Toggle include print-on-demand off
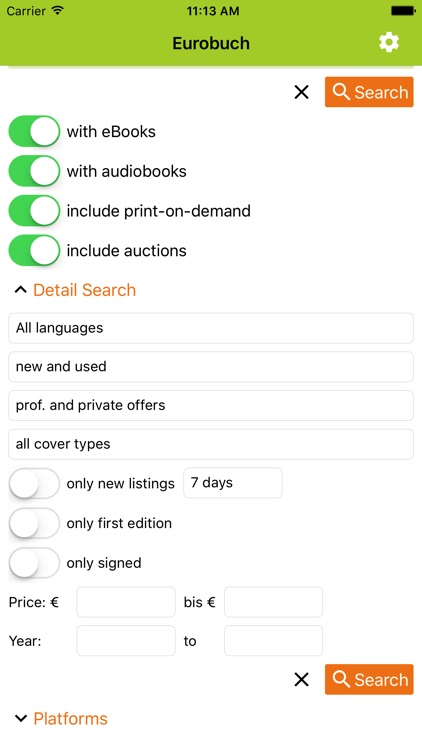This screenshot has width=422, height=750. point(34,210)
